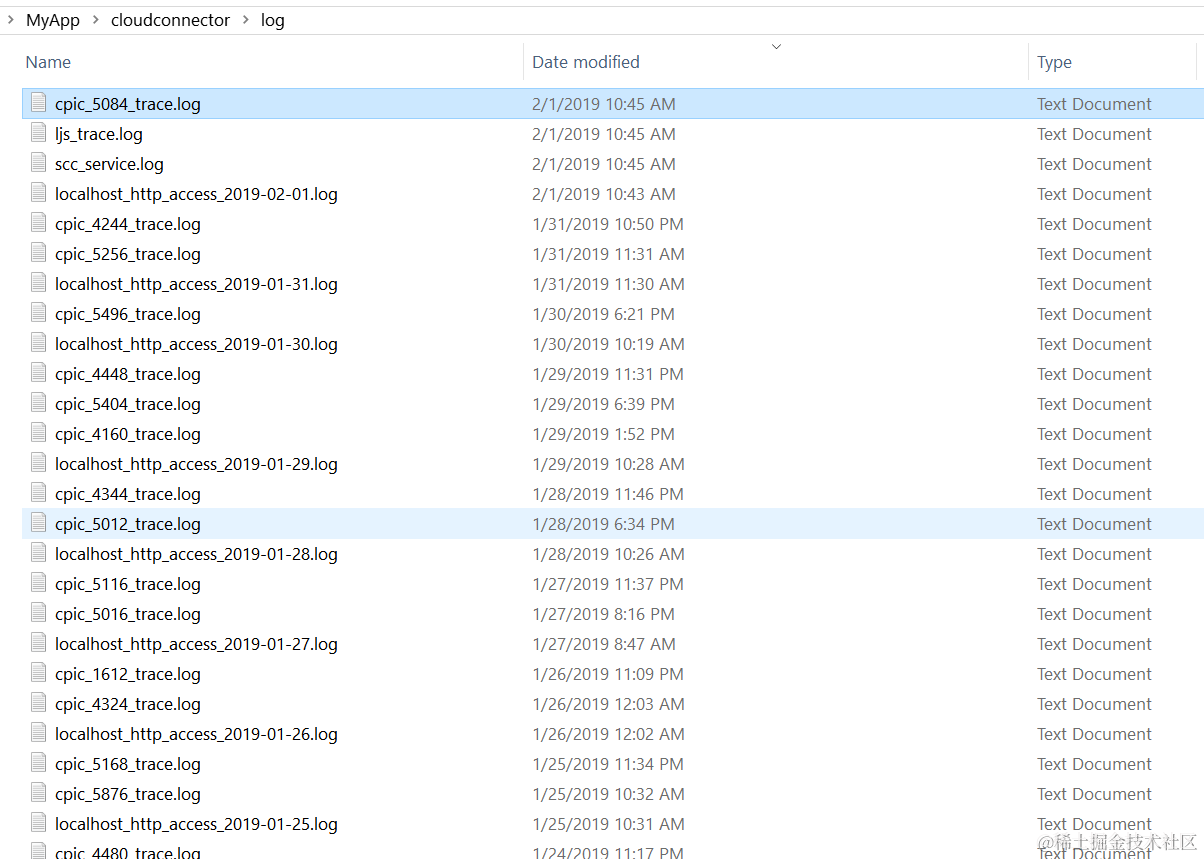
Task: Select file name localhost_http_access_2019-01-29.log
Action: pos(196,464)
